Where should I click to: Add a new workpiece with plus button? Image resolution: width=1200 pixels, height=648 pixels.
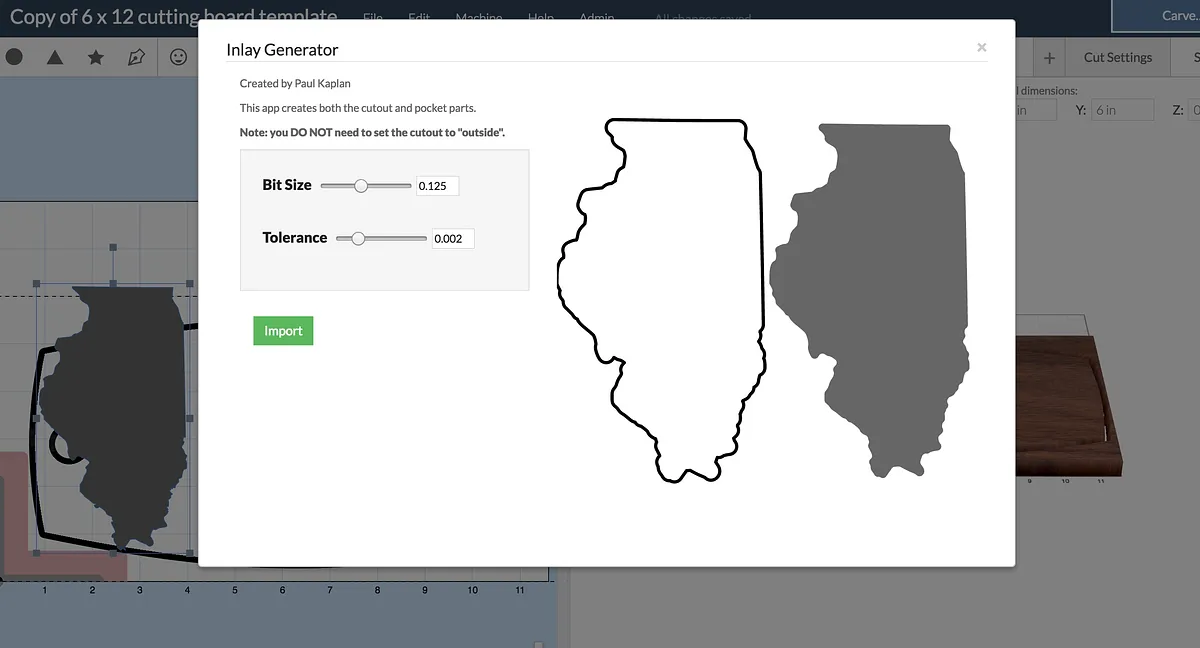pyautogui.click(x=1049, y=58)
